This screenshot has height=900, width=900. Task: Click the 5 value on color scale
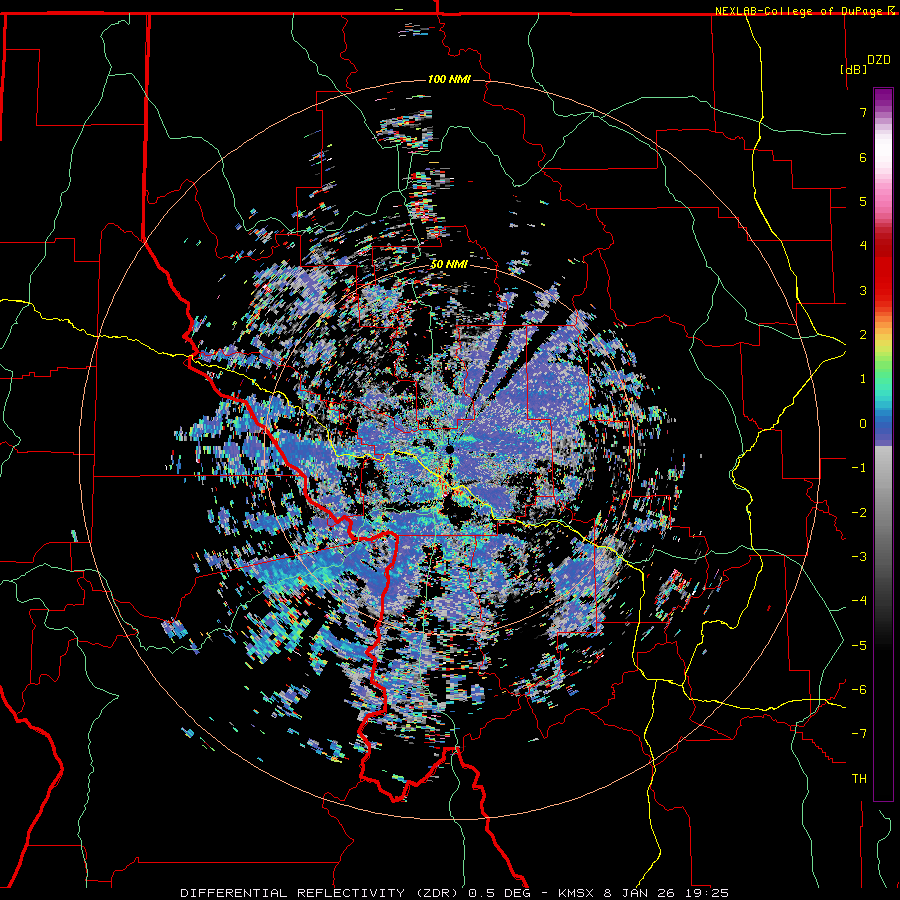pyautogui.click(x=863, y=201)
